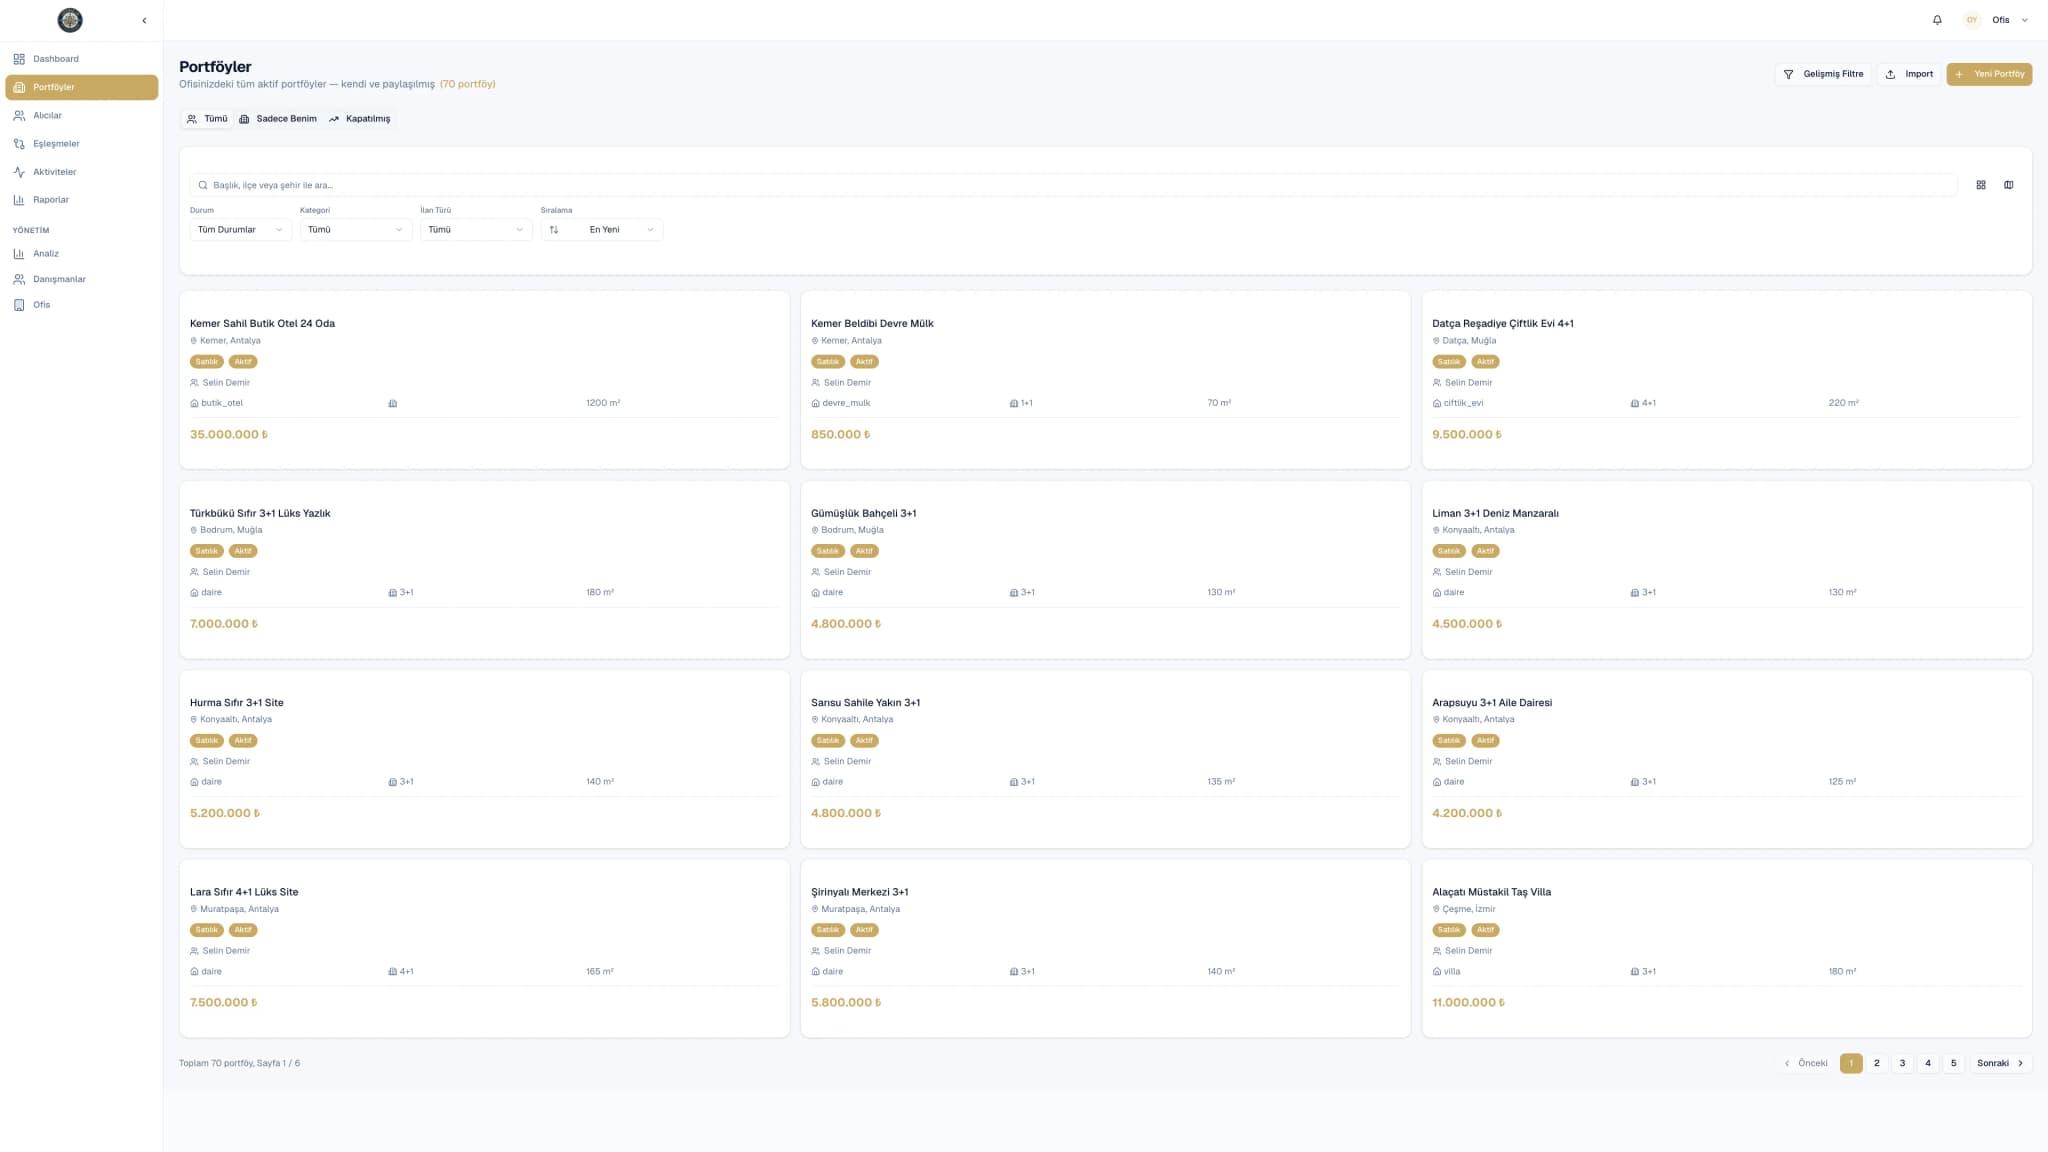Click the 35.000.000 ₺ price
This screenshot has height=1152, width=2048.
pyautogui.click(x=229, y=435)
